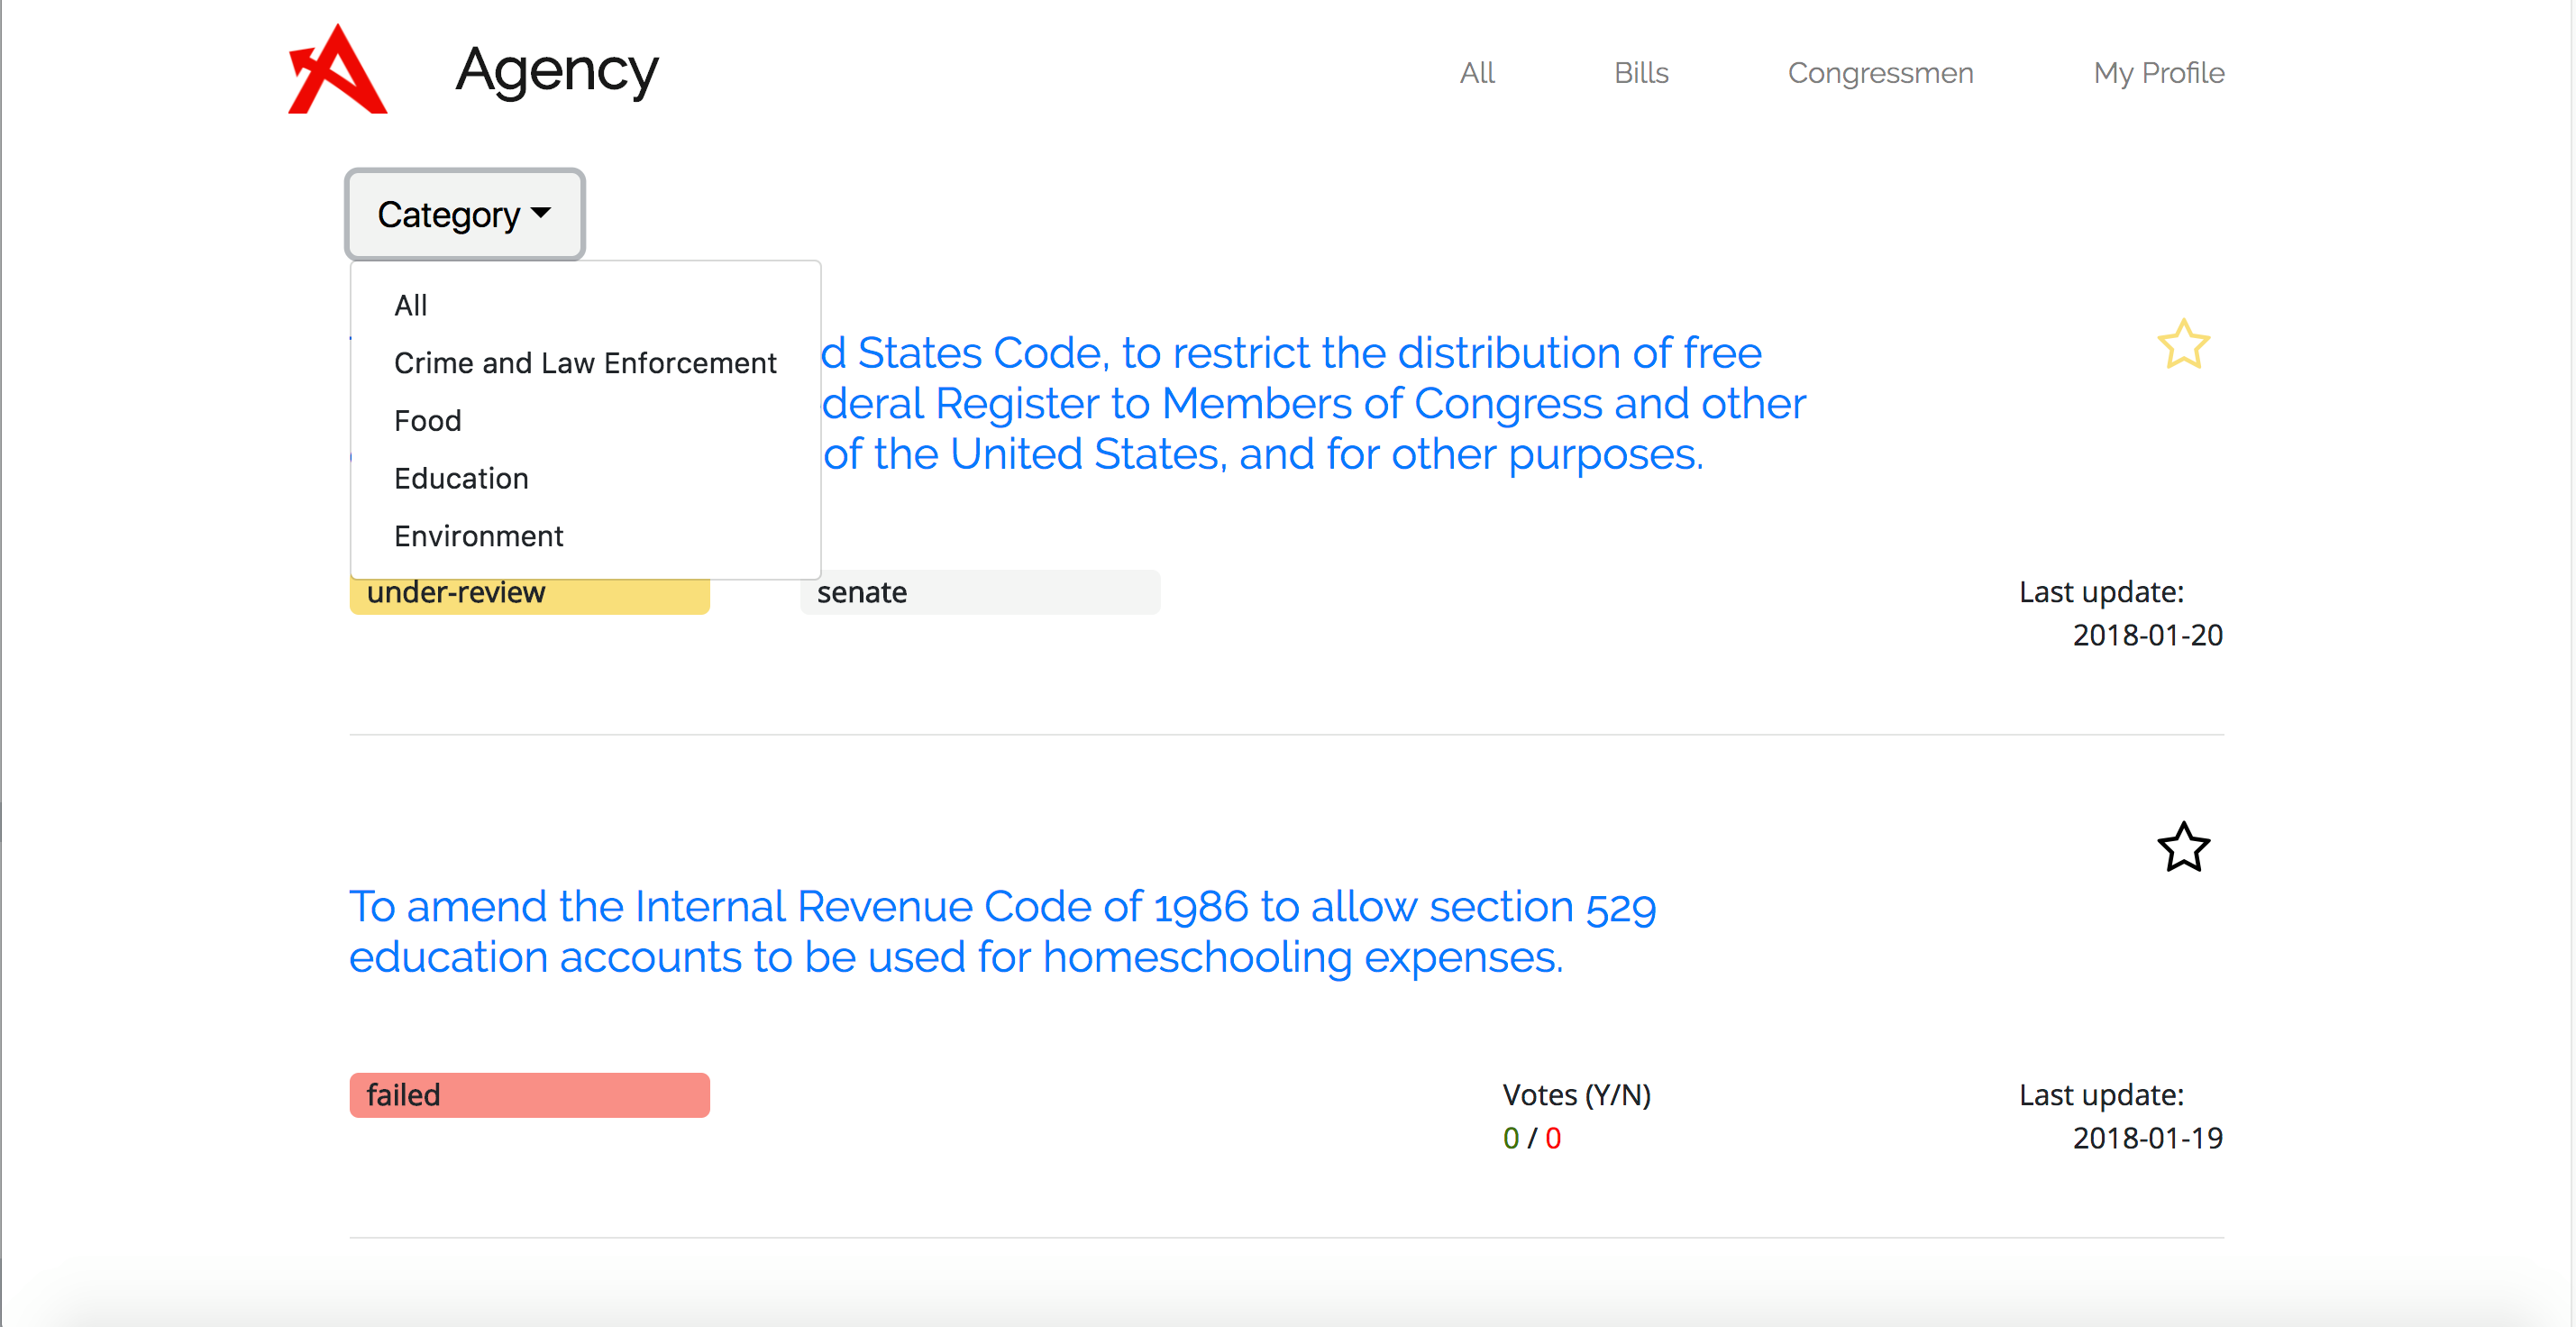
Task: Click the senate chamber tag
Action: coord(979,593)
